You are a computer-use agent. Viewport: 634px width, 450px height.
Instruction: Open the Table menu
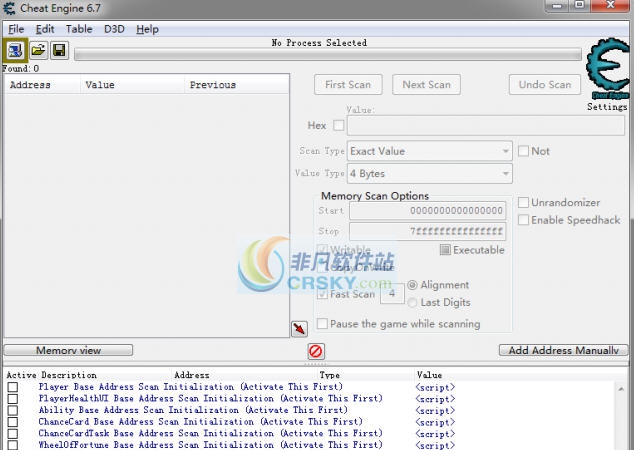coord(79,29)
